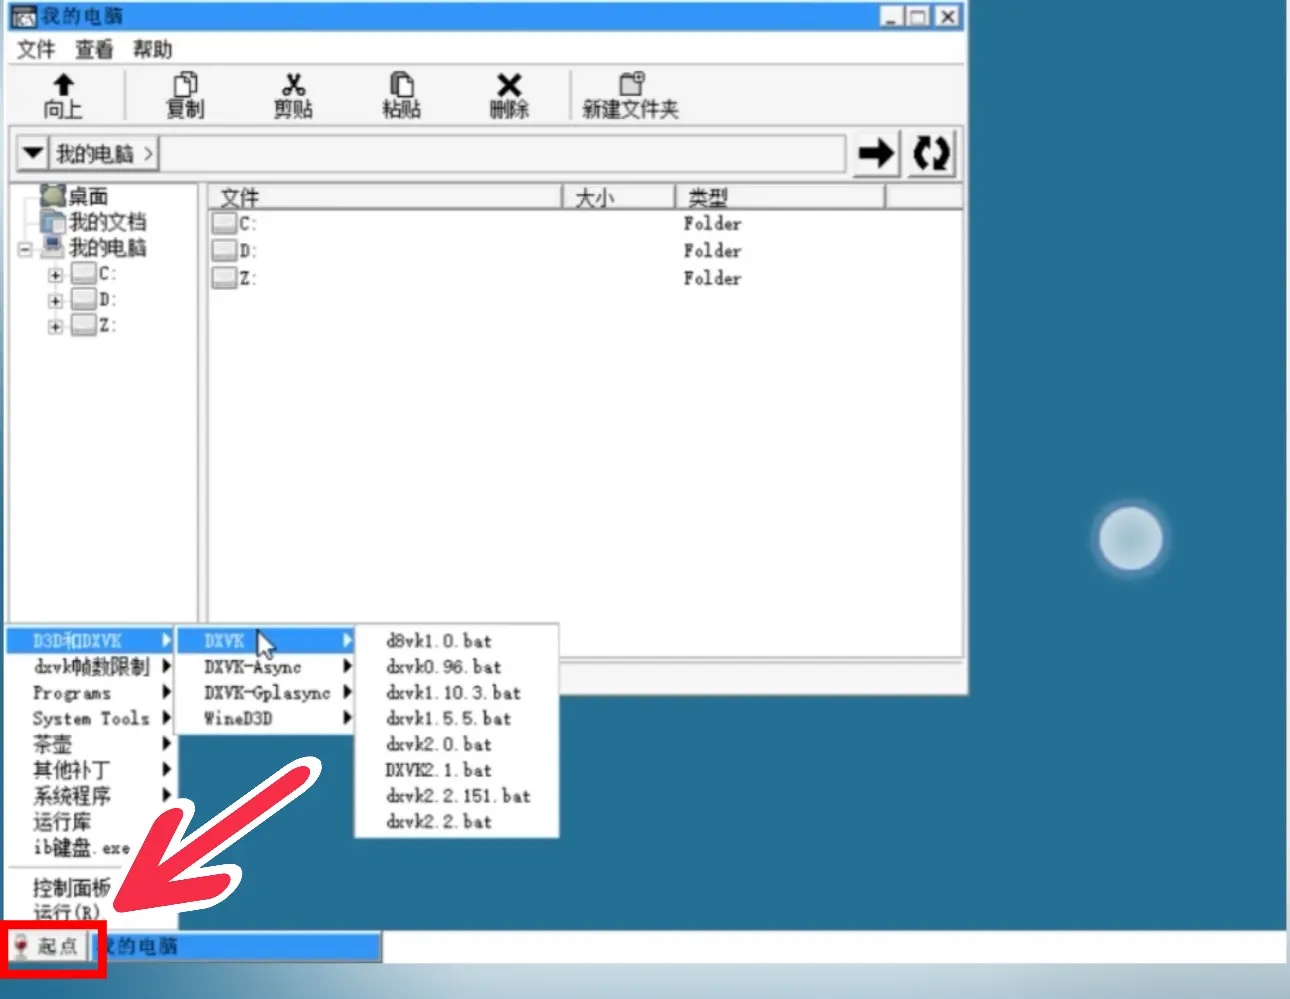Click the Z: drive icon in the file list

click(224, 277)
